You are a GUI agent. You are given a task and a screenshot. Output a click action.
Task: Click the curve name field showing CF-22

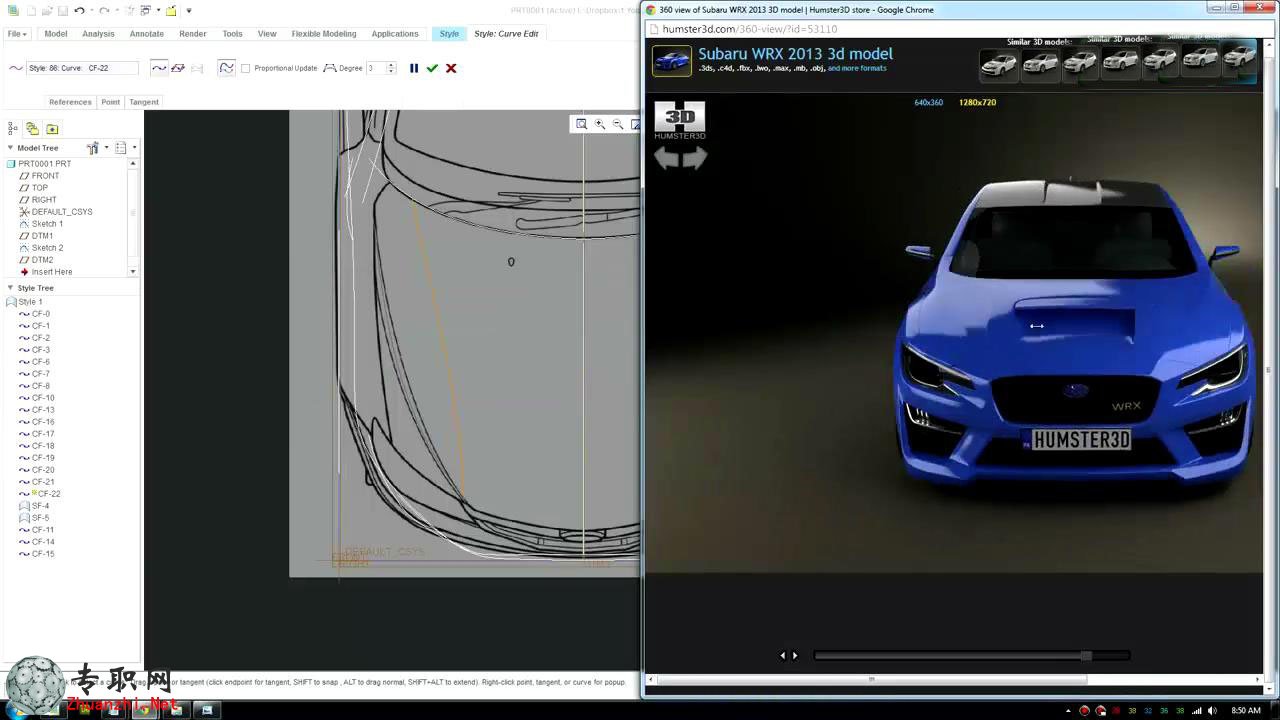click(x=82, y=68)
